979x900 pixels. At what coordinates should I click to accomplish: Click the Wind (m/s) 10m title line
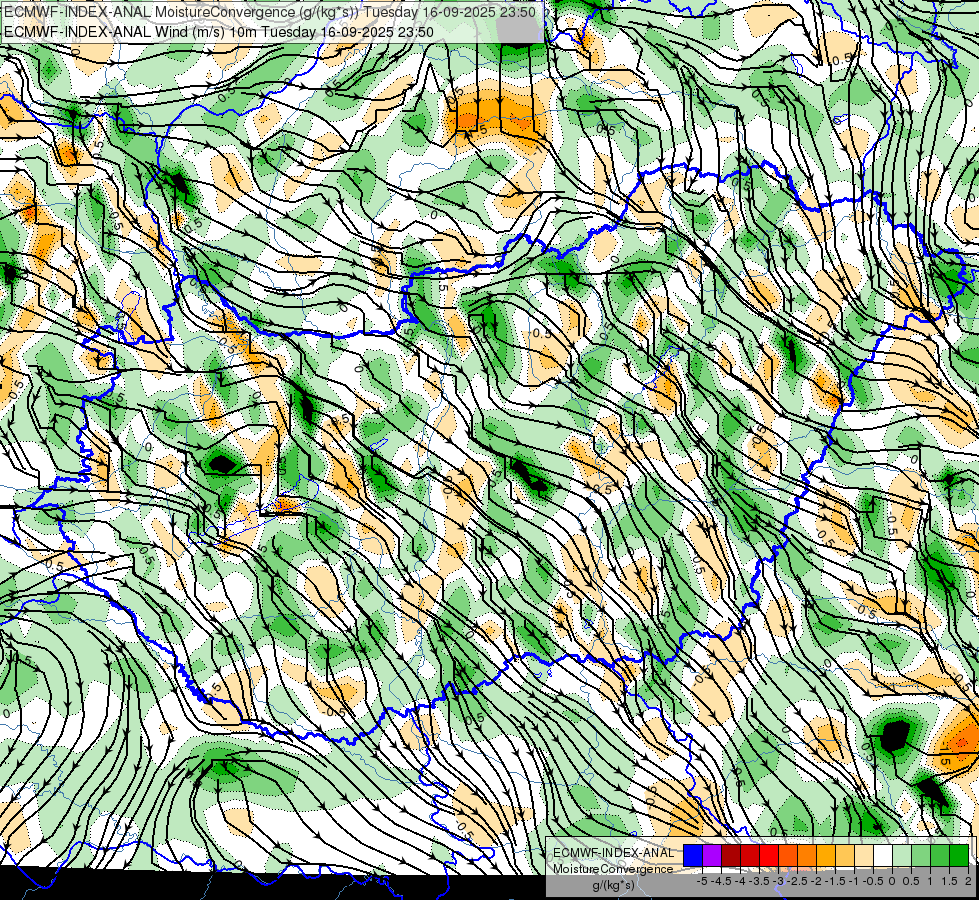coord(219,31)
